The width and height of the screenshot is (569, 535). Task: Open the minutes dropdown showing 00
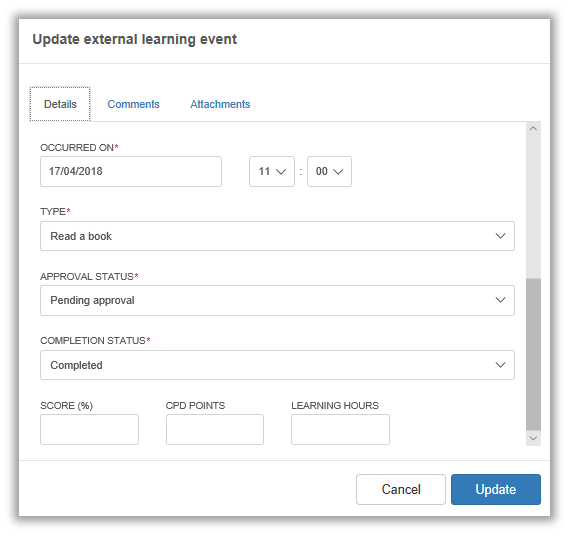point(329,171)
